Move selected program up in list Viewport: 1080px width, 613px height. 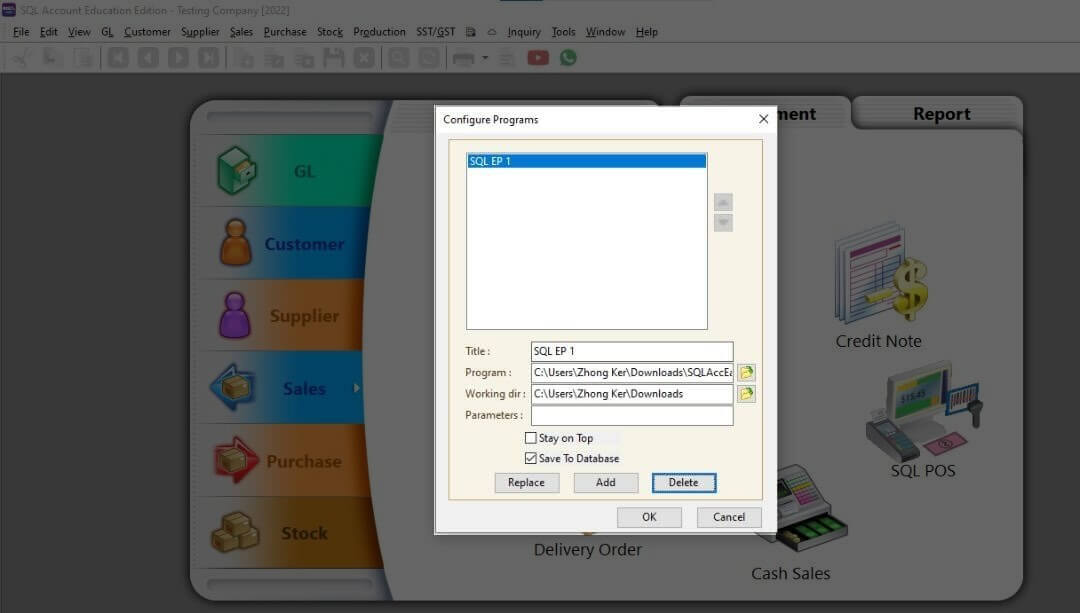(723, 202)
